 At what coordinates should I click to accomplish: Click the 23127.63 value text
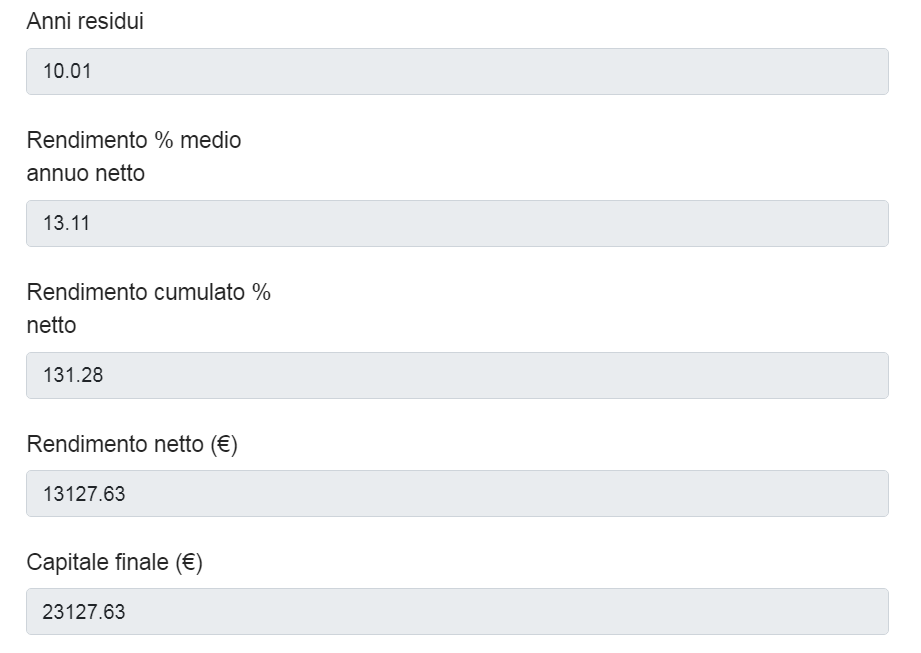[x=84, y=611]
